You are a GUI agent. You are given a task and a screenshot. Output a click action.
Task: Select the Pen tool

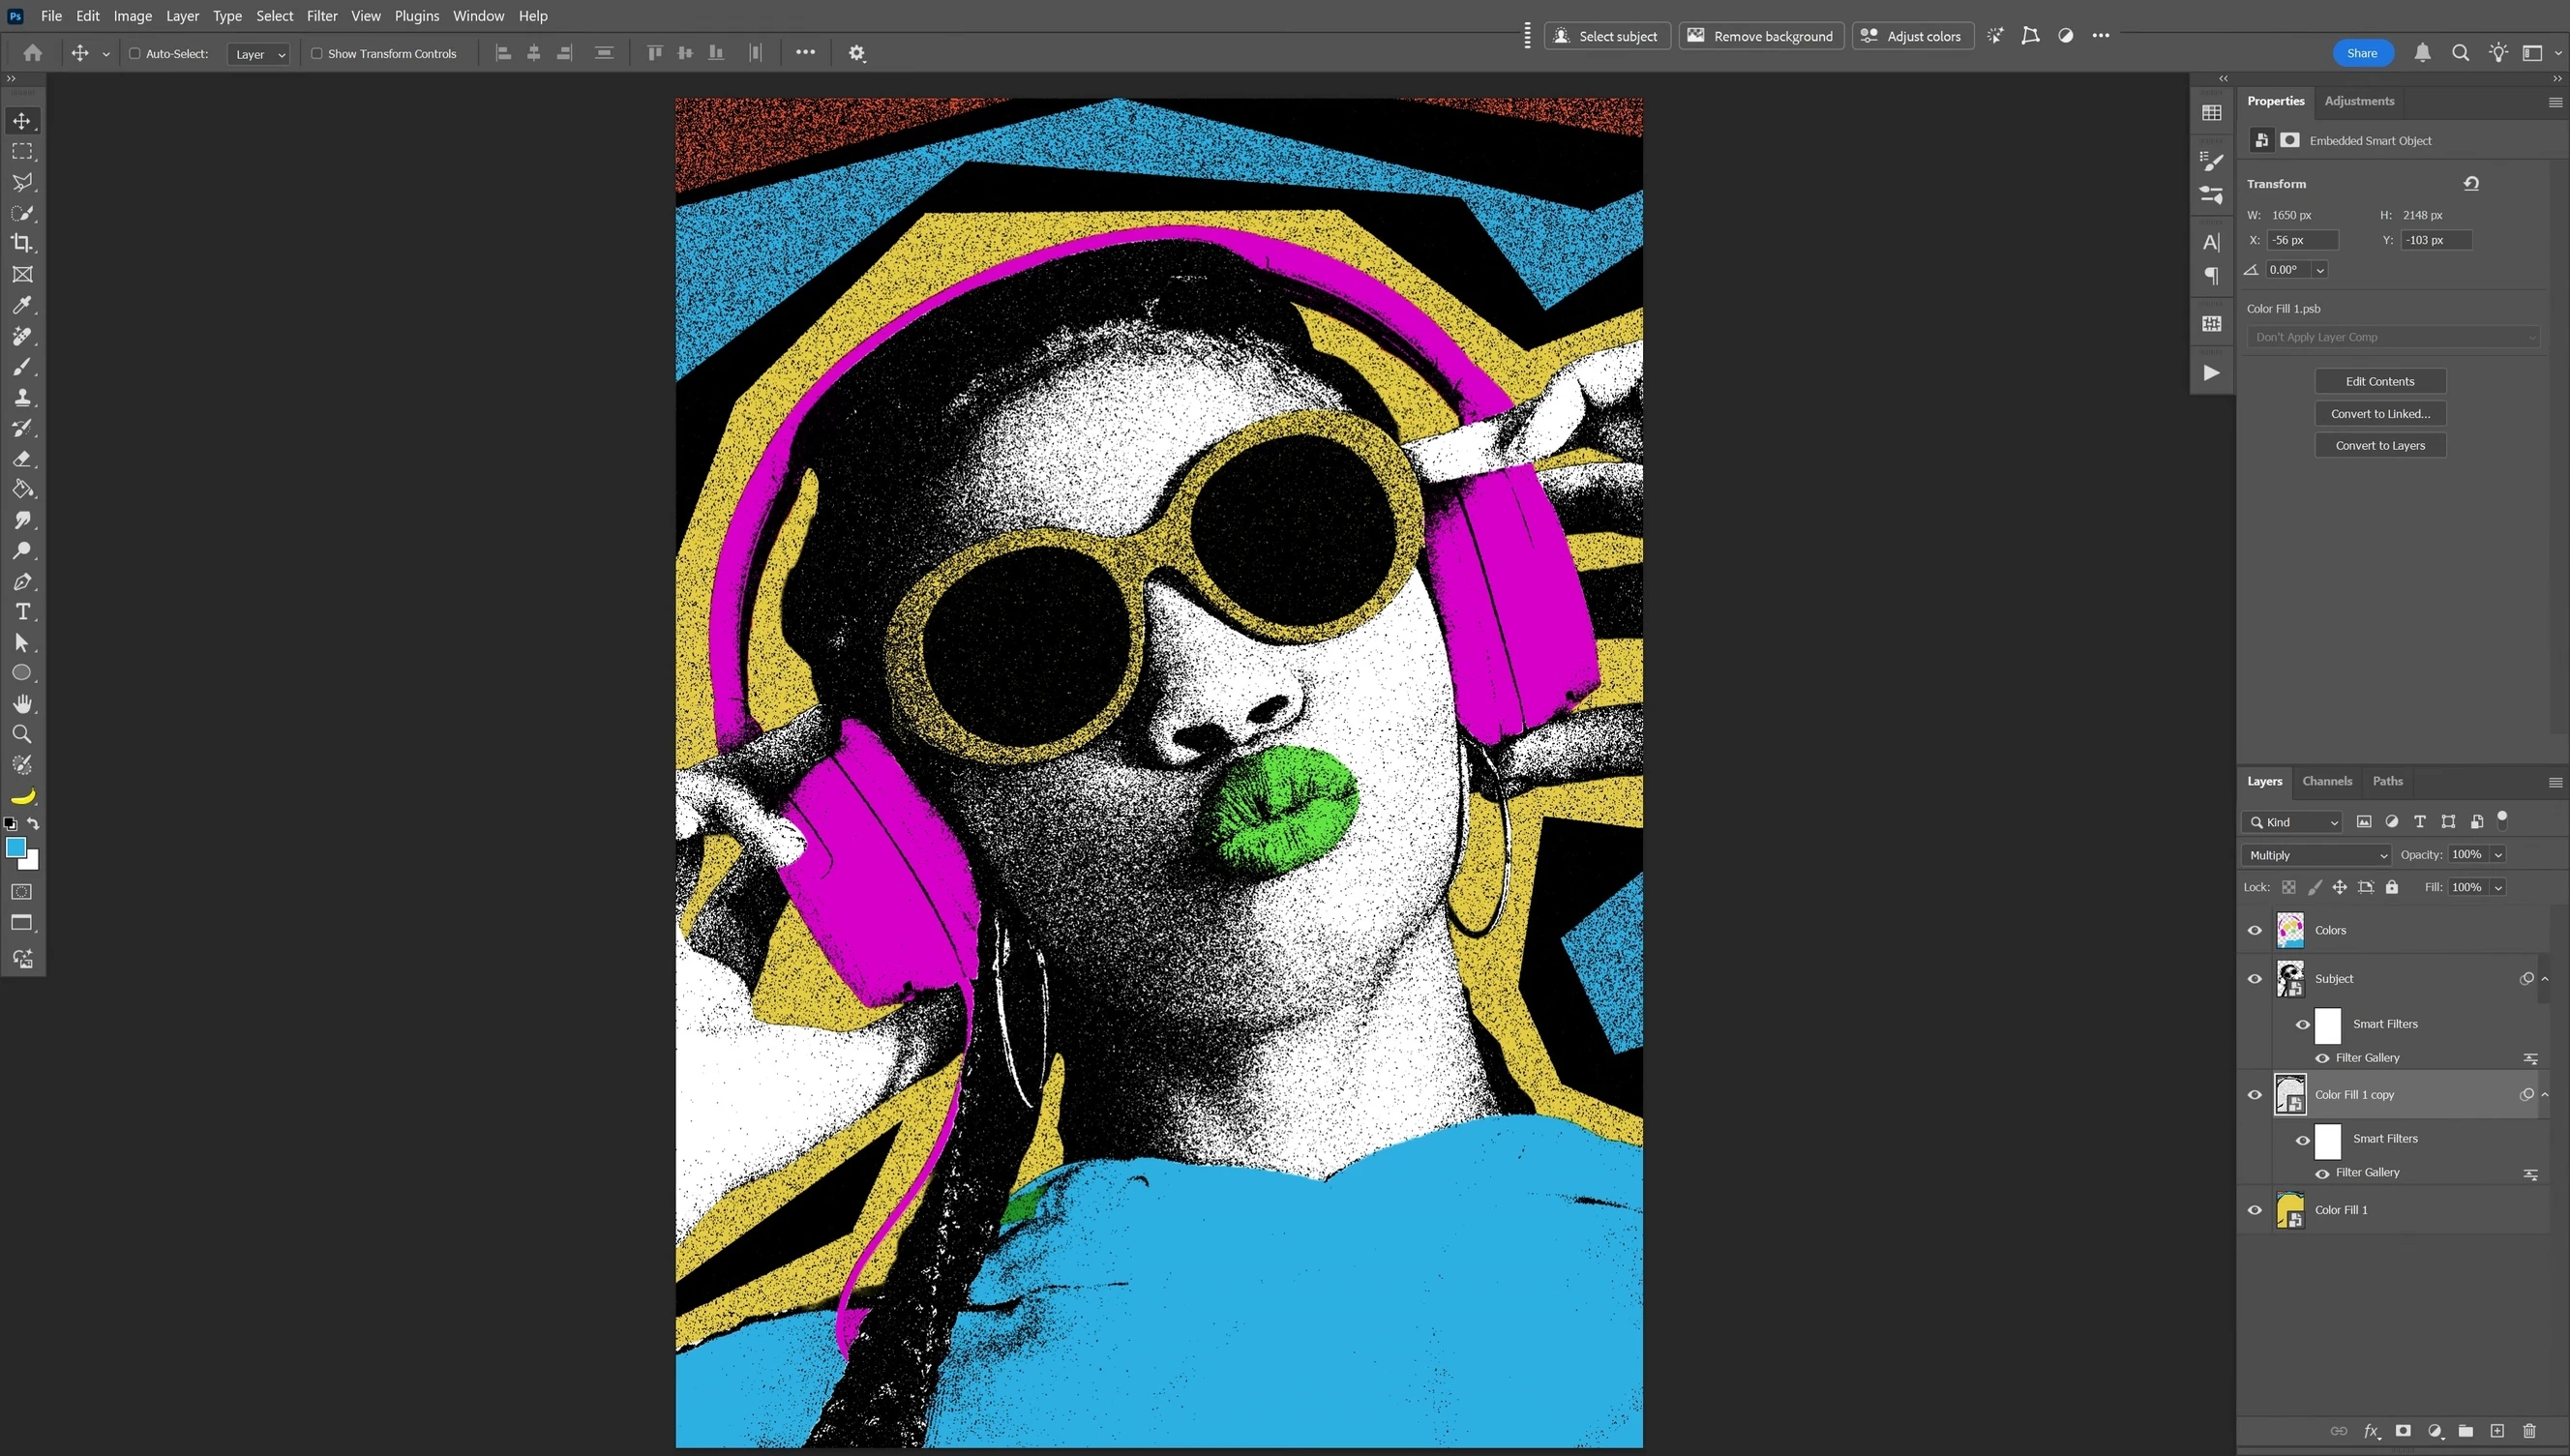22,581
